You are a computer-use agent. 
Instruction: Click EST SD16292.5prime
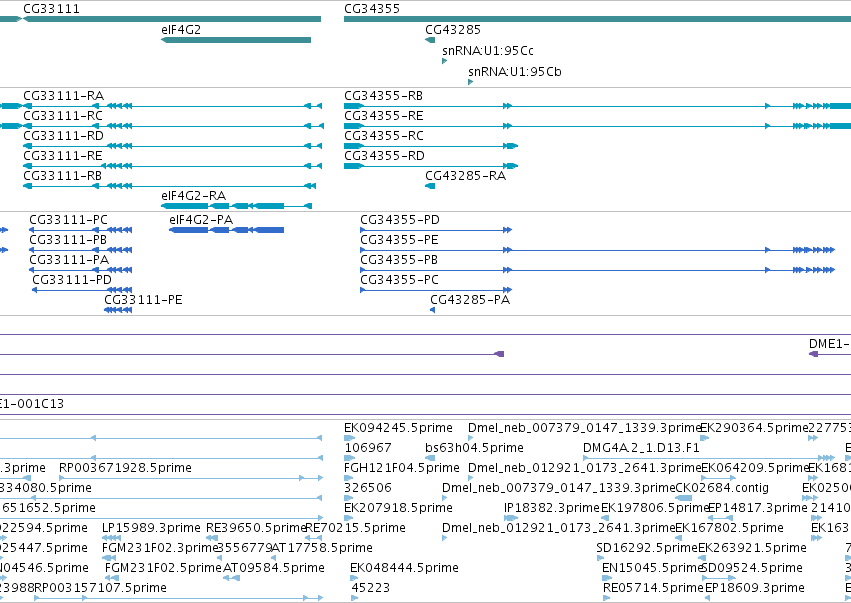646,548
